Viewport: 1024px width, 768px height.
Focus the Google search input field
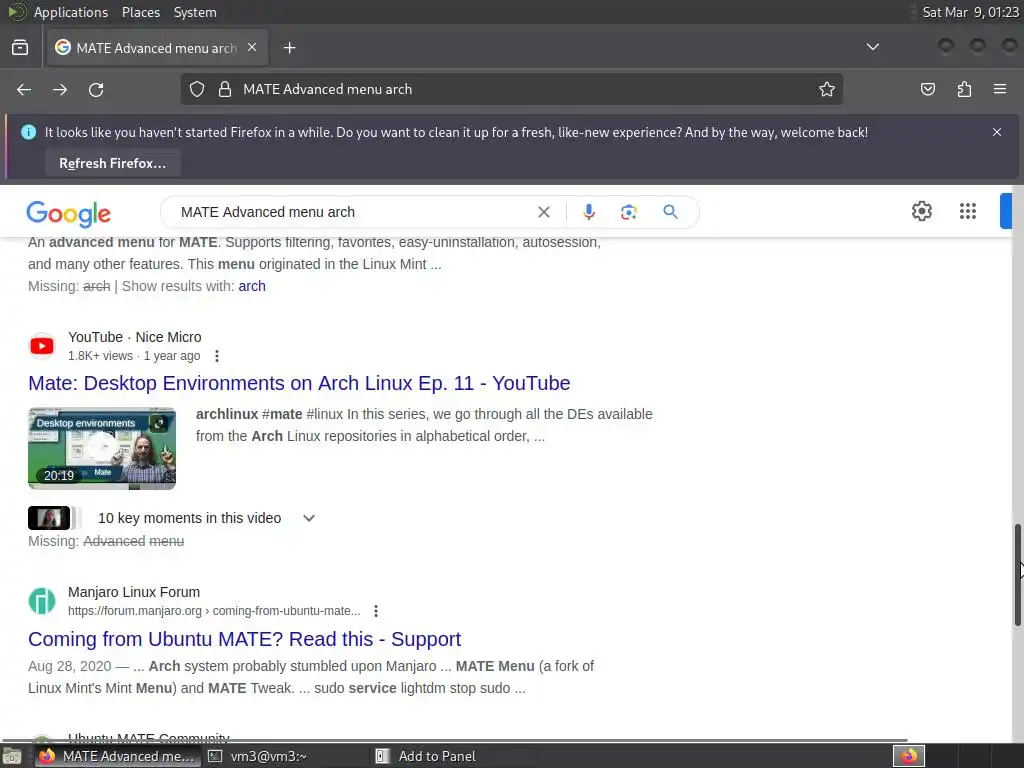(x=353, y=212)
